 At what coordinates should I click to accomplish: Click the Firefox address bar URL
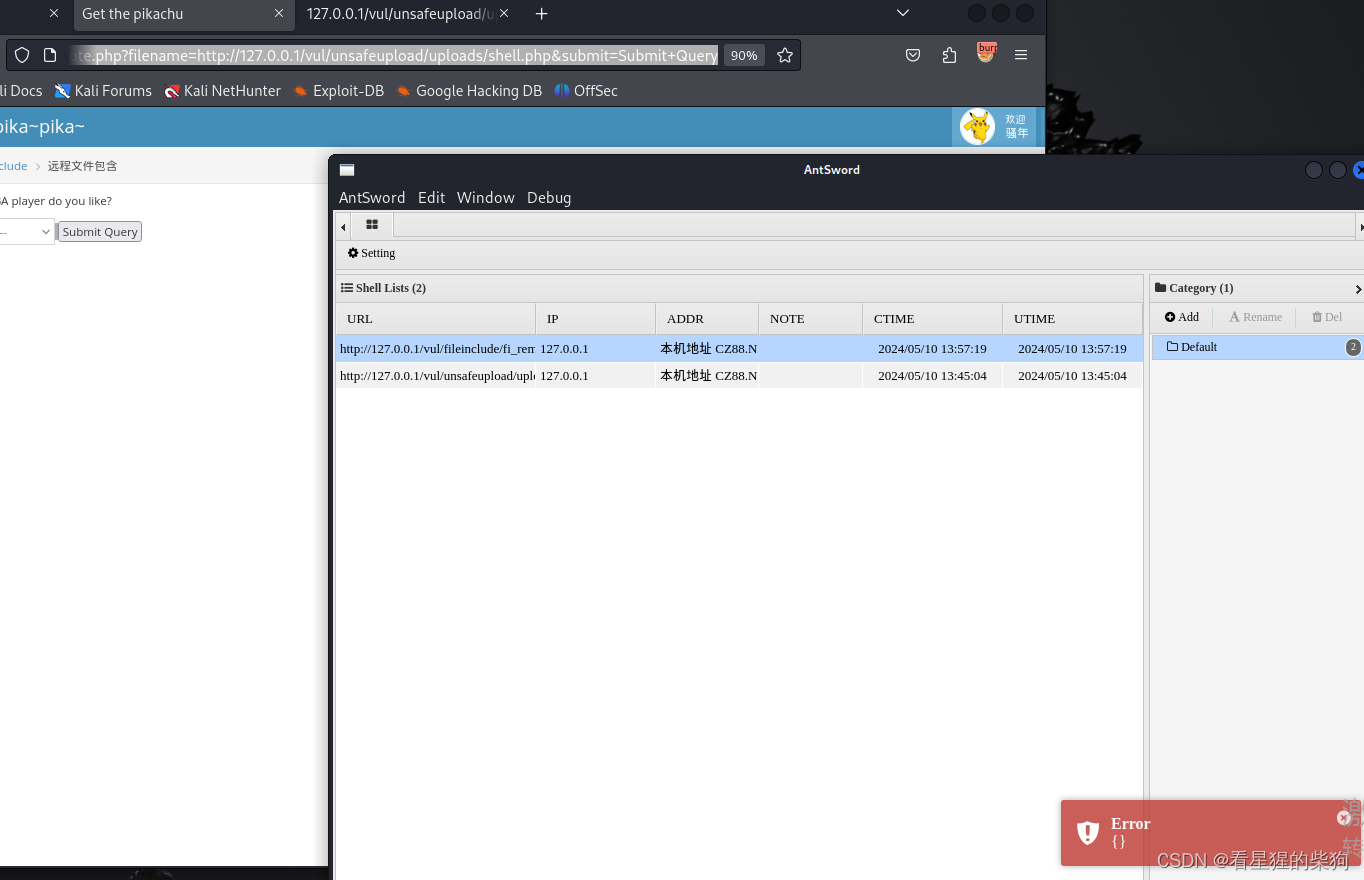(x=394, y=55)
